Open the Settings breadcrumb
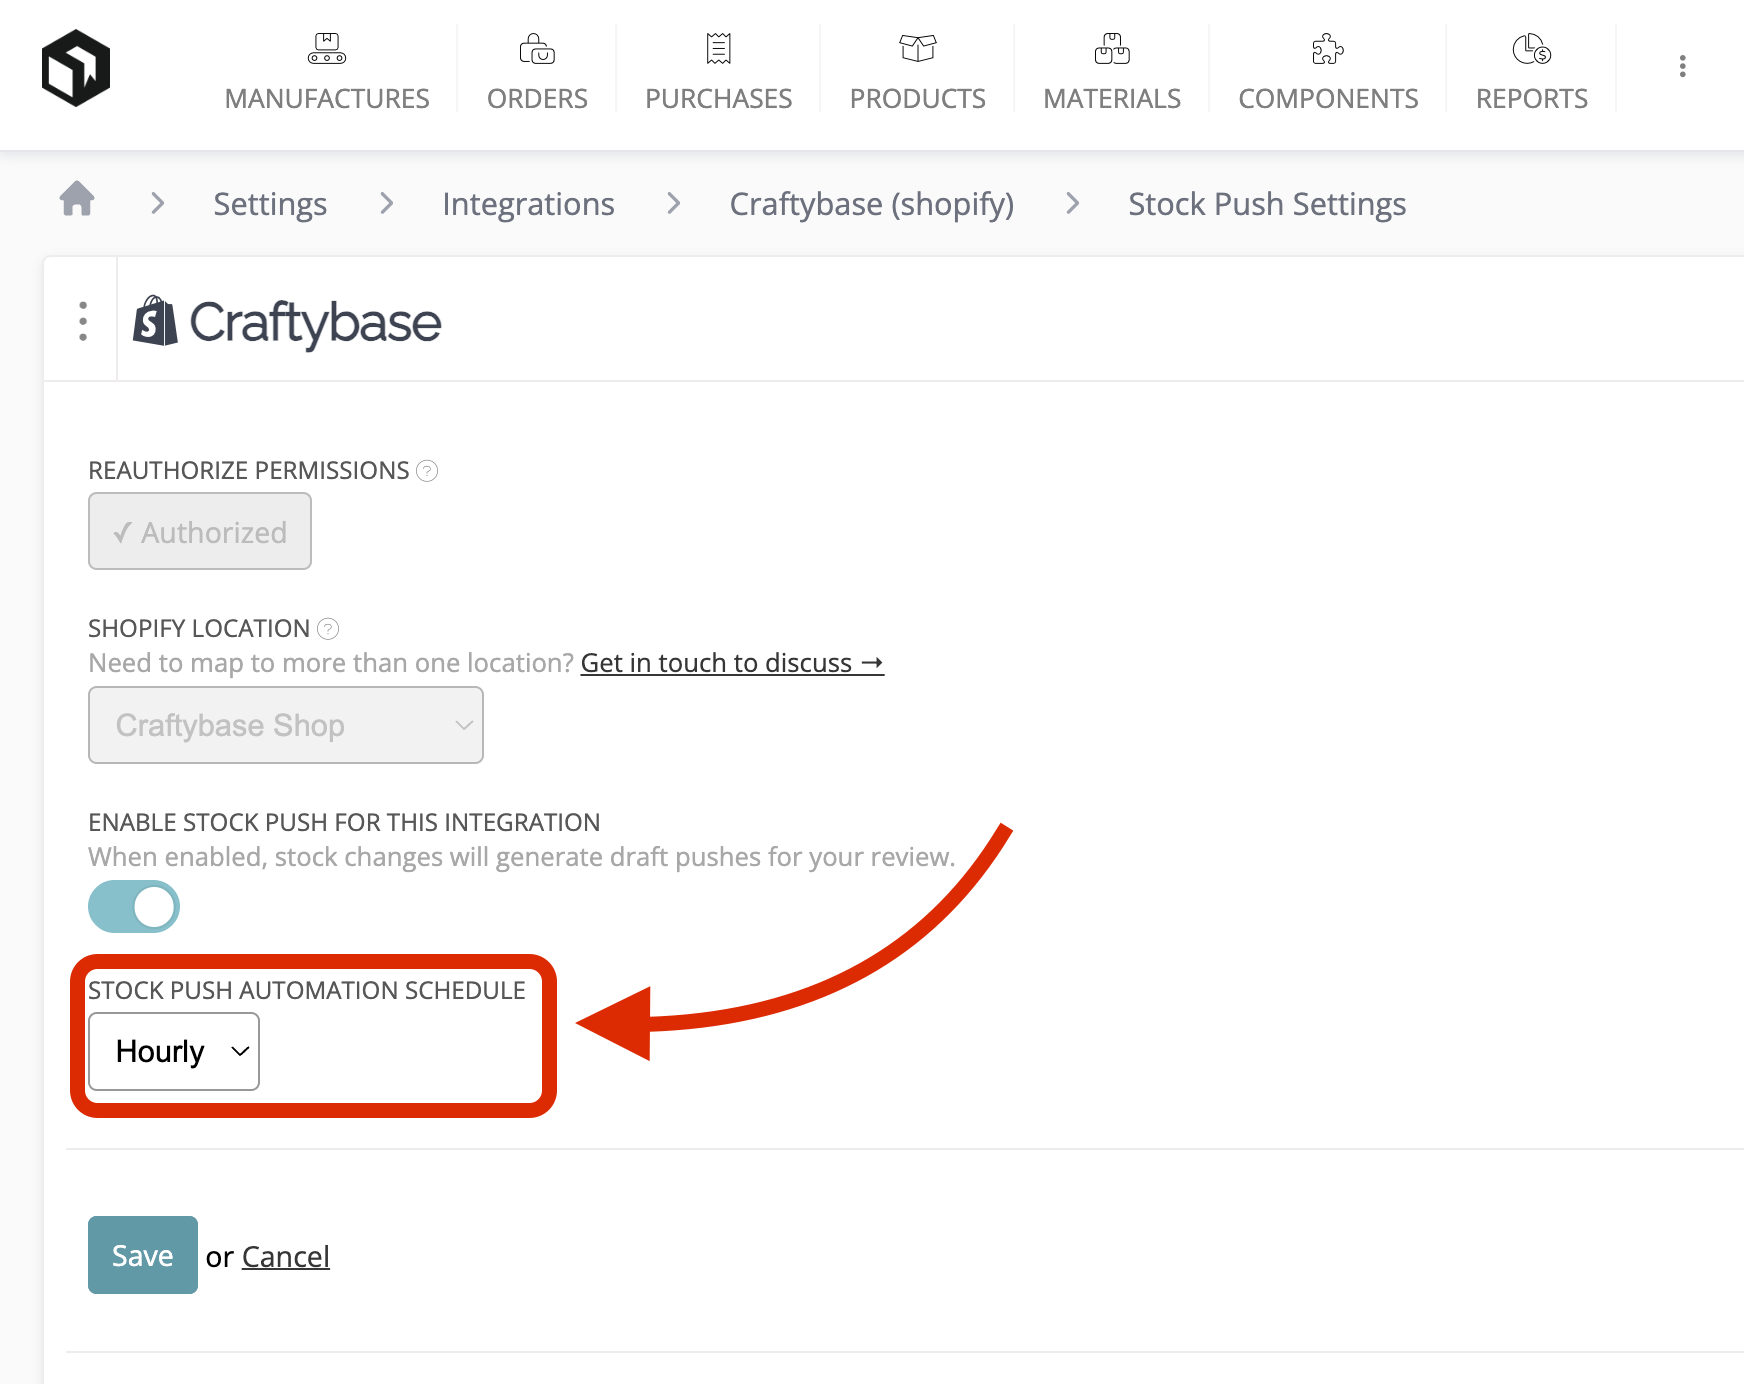Viewport: 1744px width, 1384px height. pos(270,204)
